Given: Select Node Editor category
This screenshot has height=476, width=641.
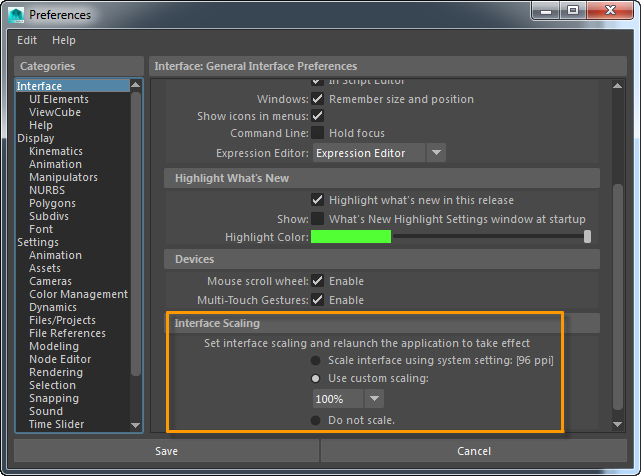Looking at the screenshot, I should tap(60, 359).
